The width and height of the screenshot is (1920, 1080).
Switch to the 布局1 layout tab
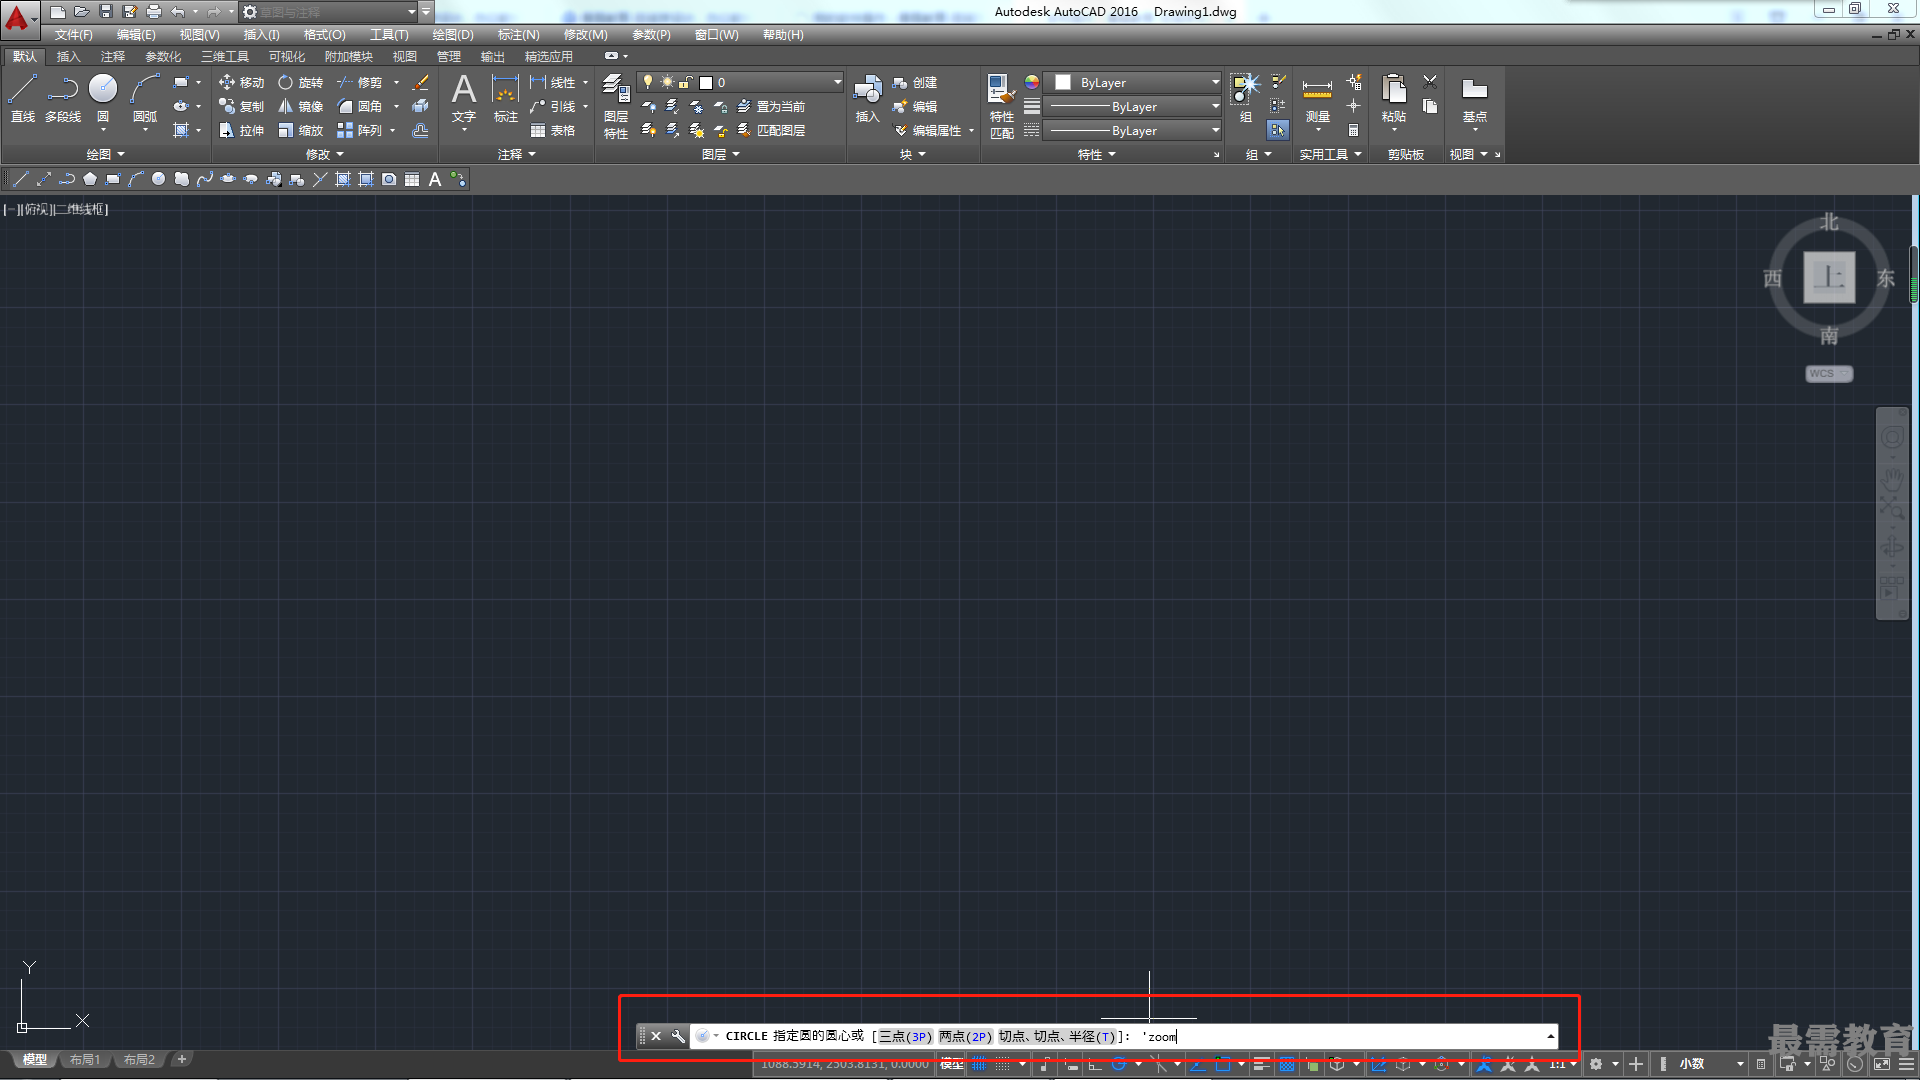click(x=85, y=1059)
